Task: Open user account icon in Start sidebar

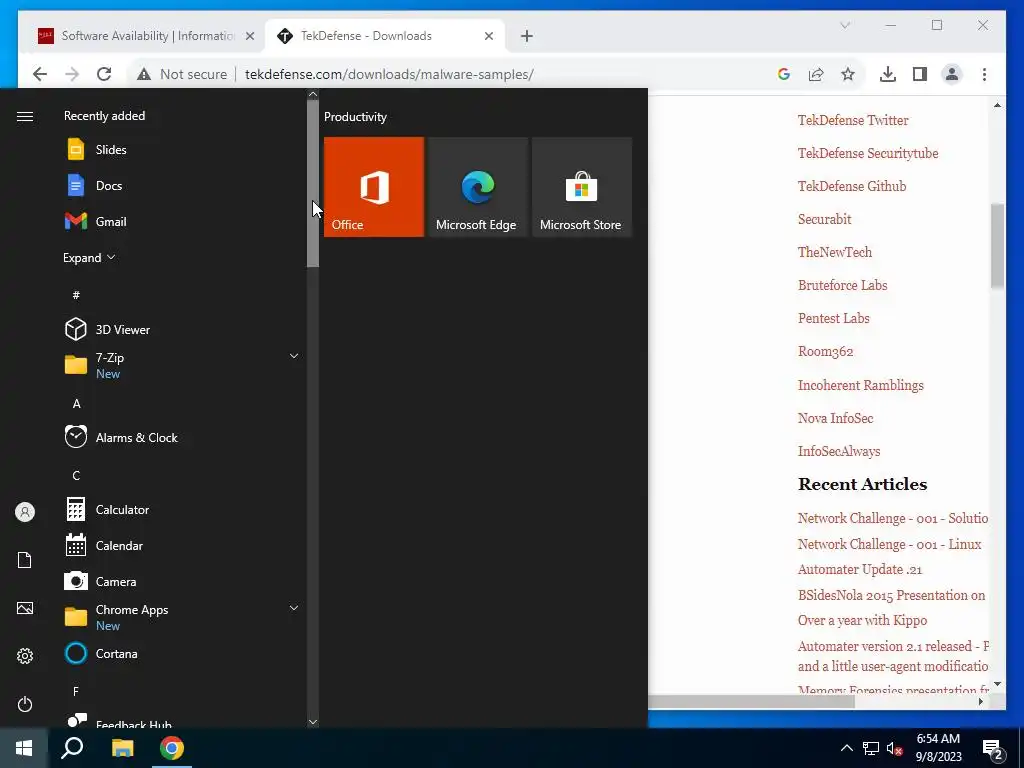Action: tap(25, 512)
